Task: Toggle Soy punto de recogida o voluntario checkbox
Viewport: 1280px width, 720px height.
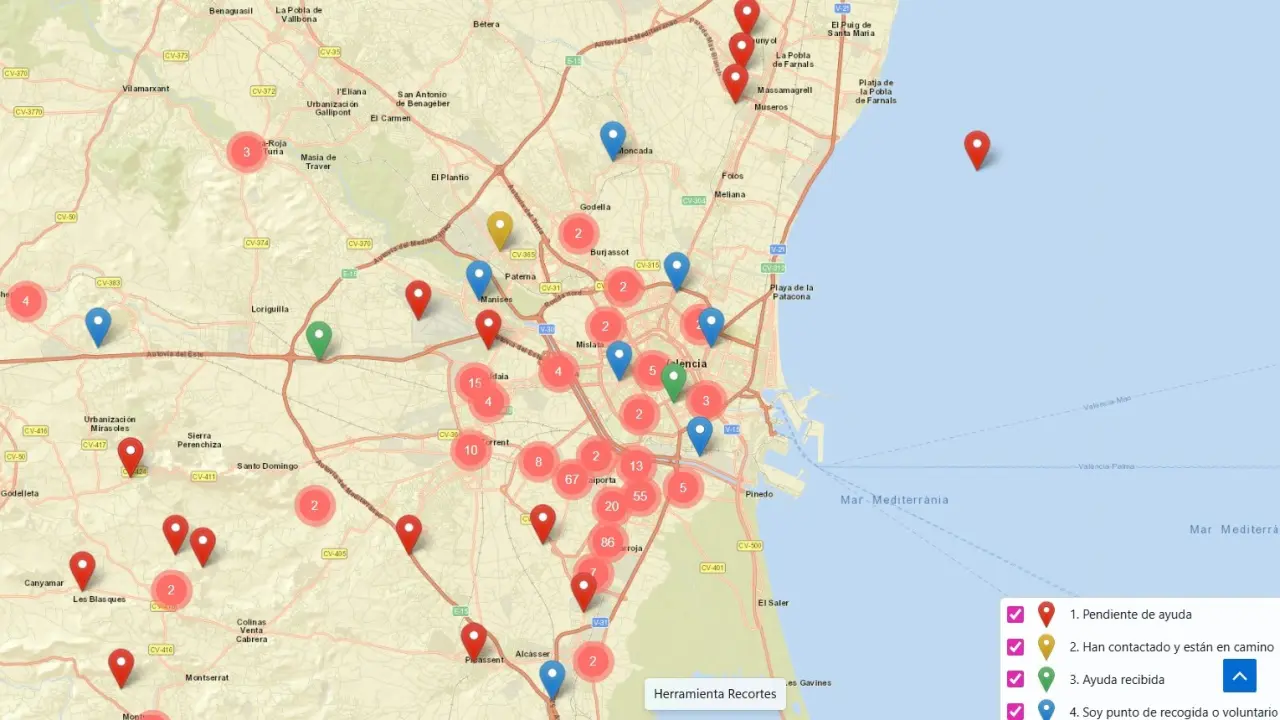Action: tap(1015, 711)
